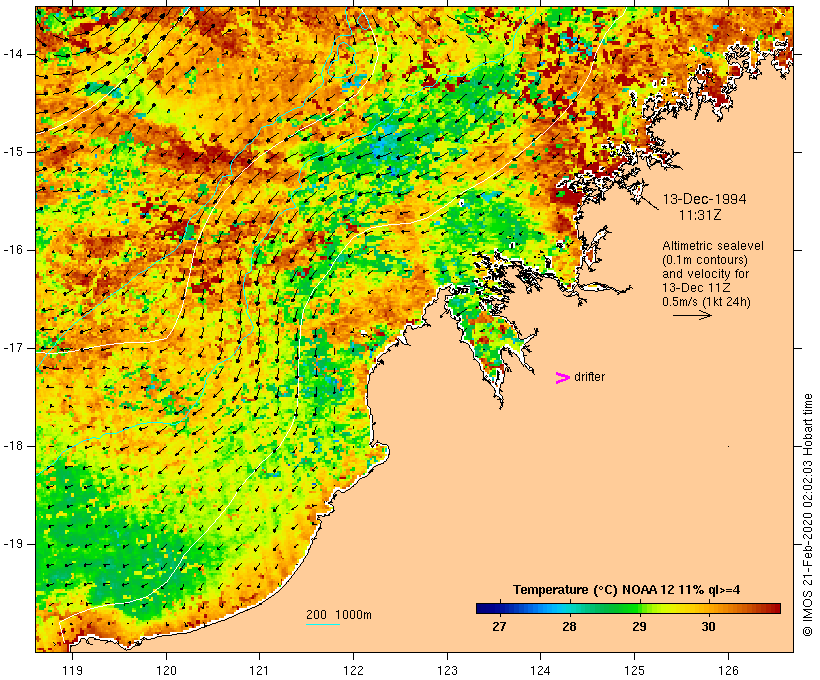Click the latitude axis label '-18'
Image resolution: width=820 pixels, height=680 pixels.
[14, 446]
